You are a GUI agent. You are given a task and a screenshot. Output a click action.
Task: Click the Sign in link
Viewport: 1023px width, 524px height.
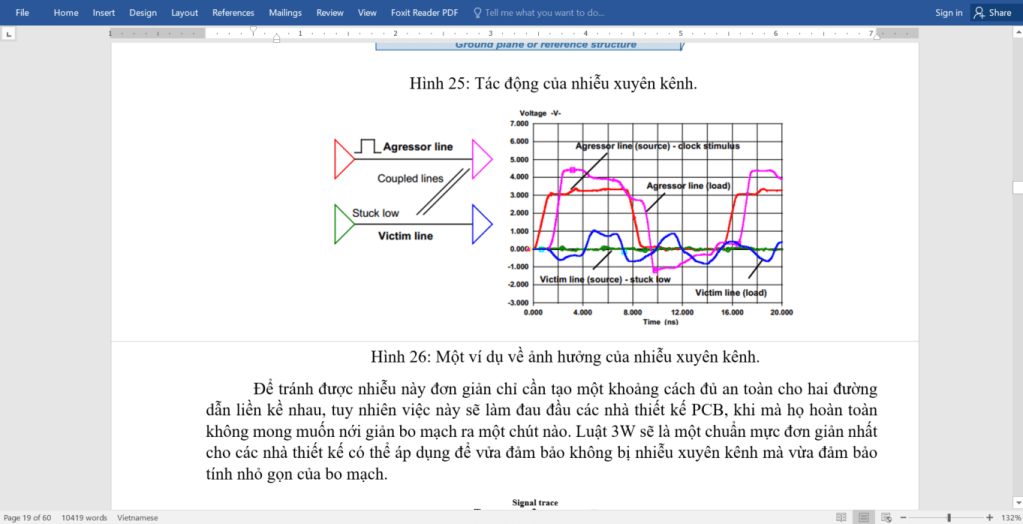949,13
